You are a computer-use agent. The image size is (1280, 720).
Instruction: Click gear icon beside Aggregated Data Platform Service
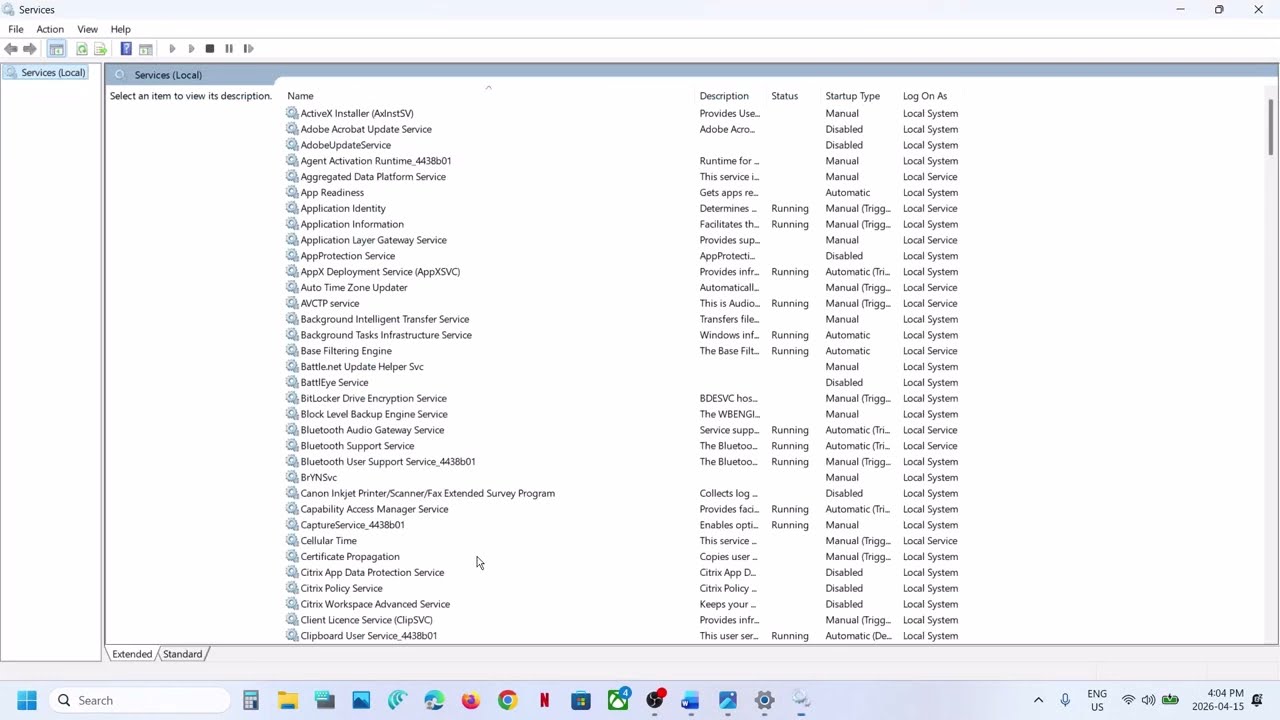[x=292, y=177]
